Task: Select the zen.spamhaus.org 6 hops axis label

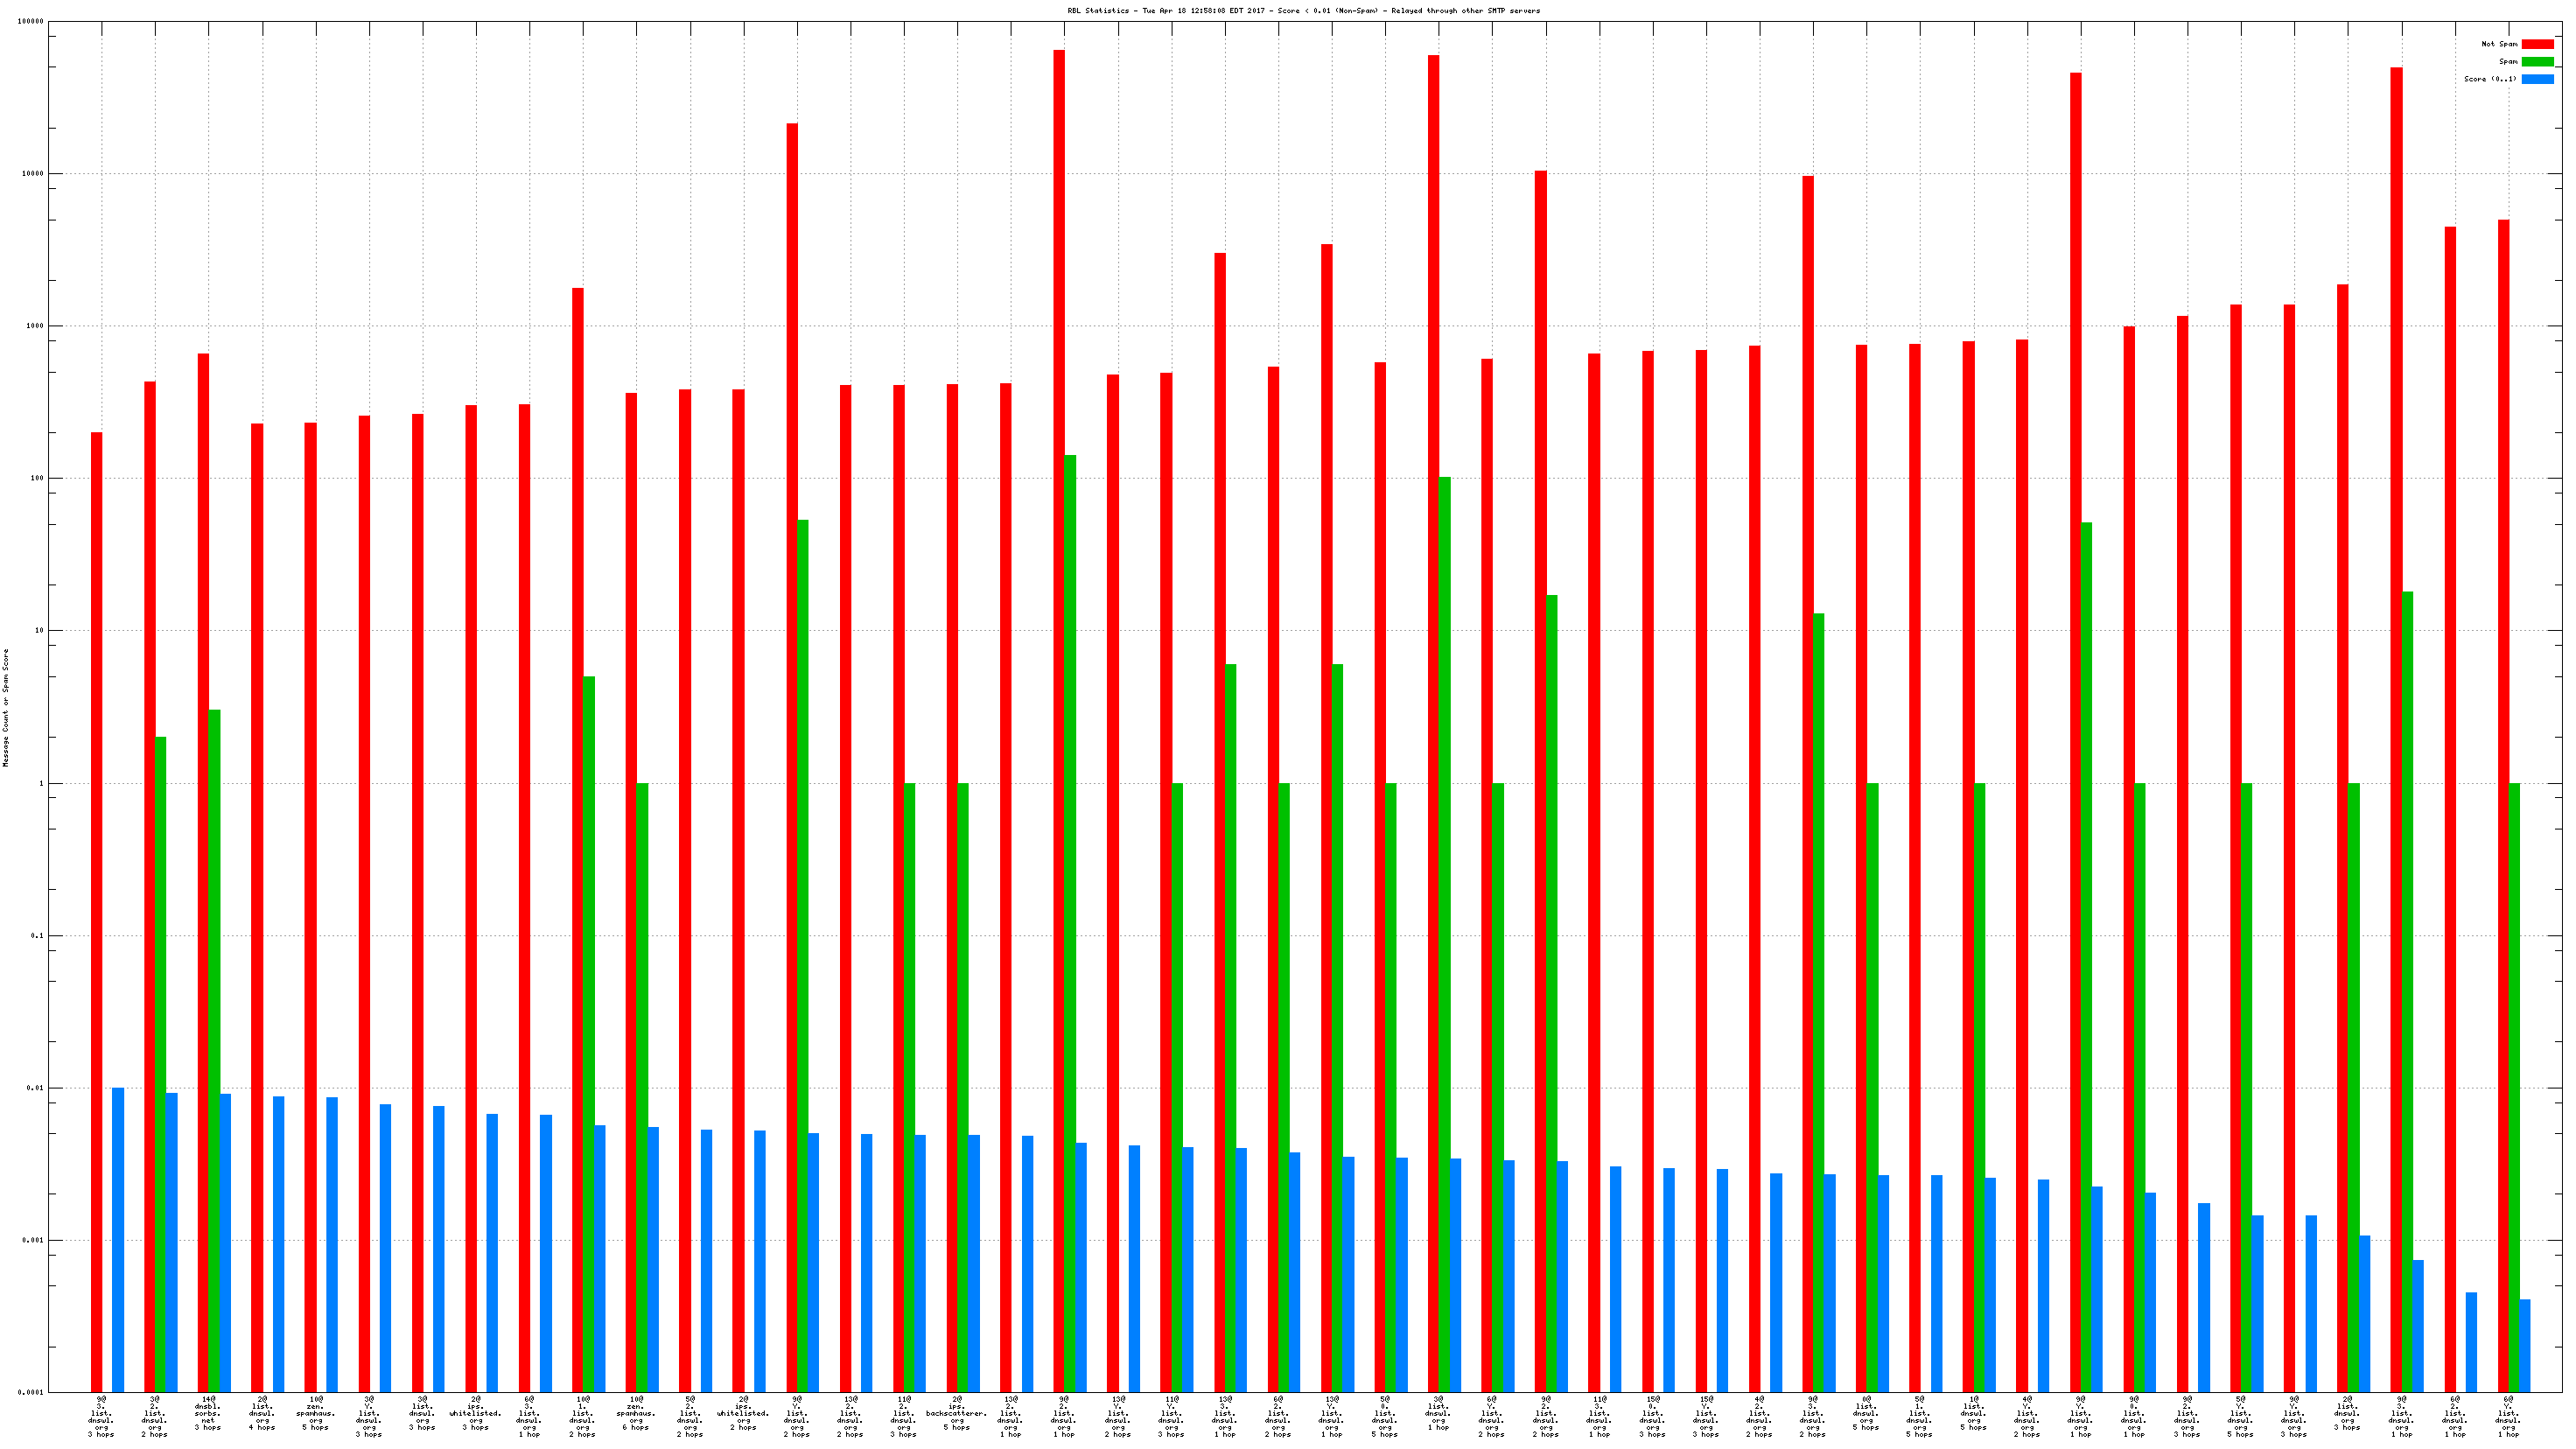Action: 636,1413
